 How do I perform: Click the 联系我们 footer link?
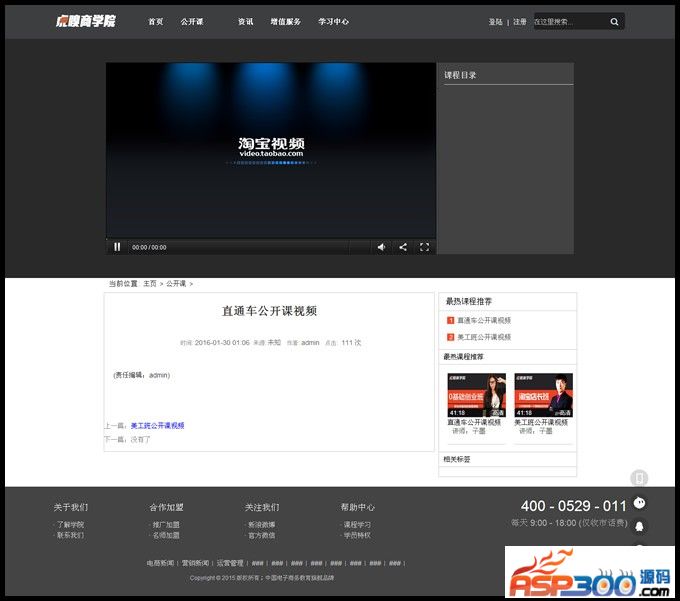pyautogui.click(x=70, y=536)
